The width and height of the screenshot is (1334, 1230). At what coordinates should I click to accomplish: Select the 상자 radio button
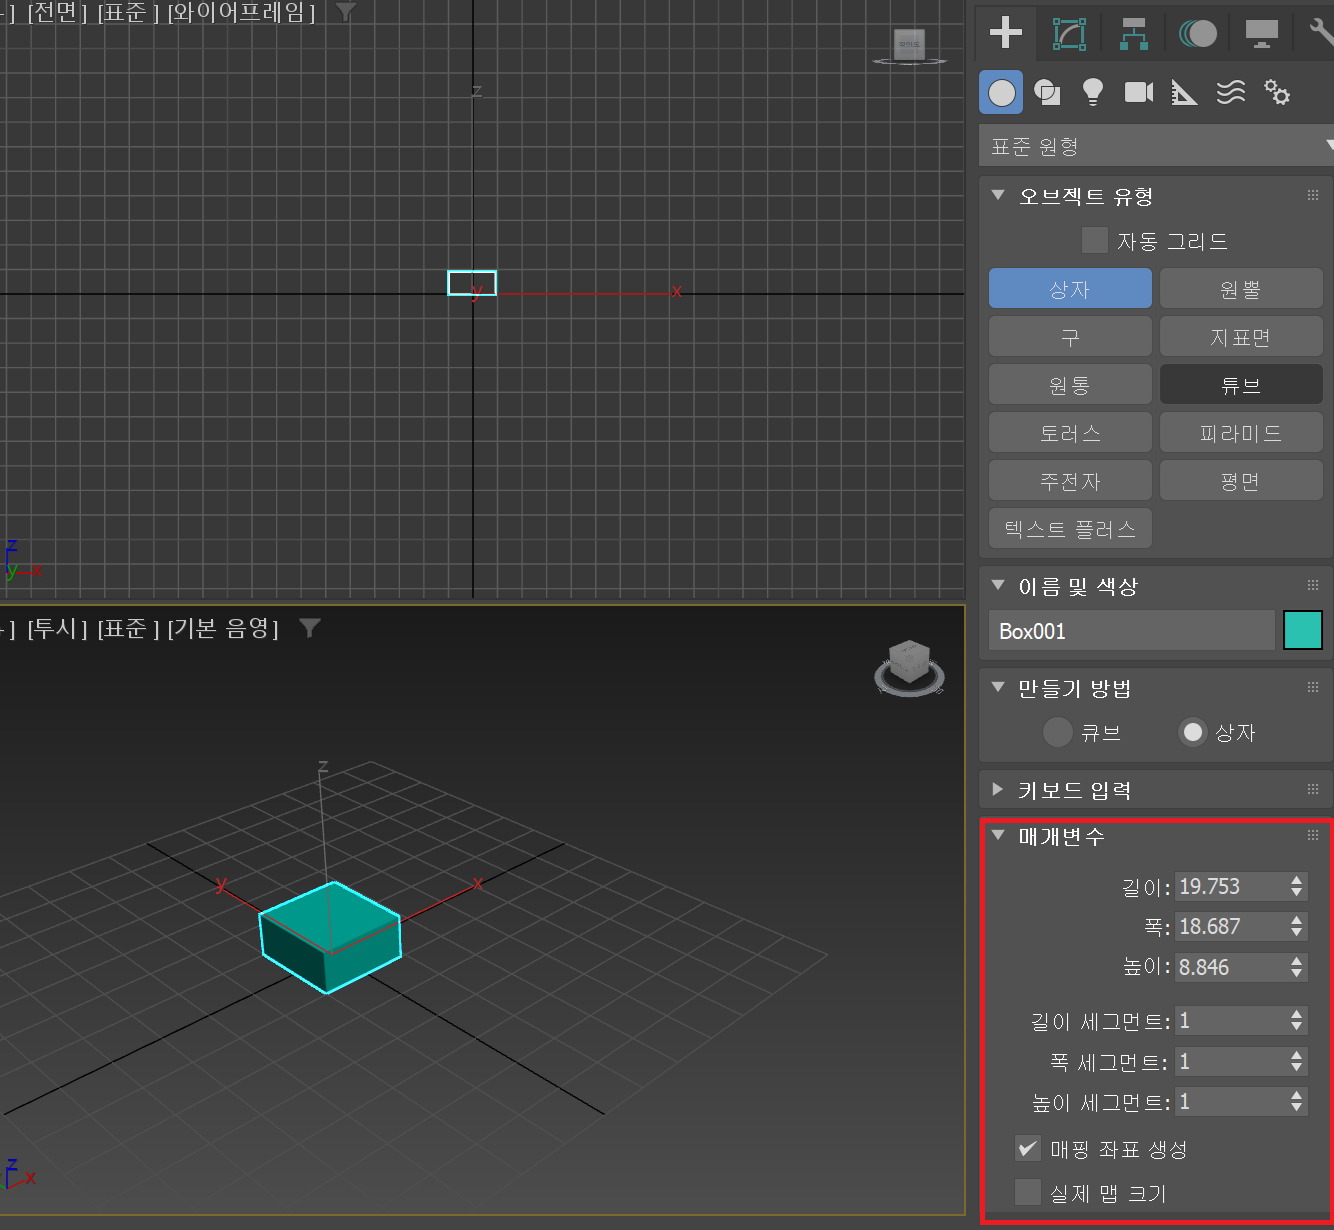point(1193,732)
